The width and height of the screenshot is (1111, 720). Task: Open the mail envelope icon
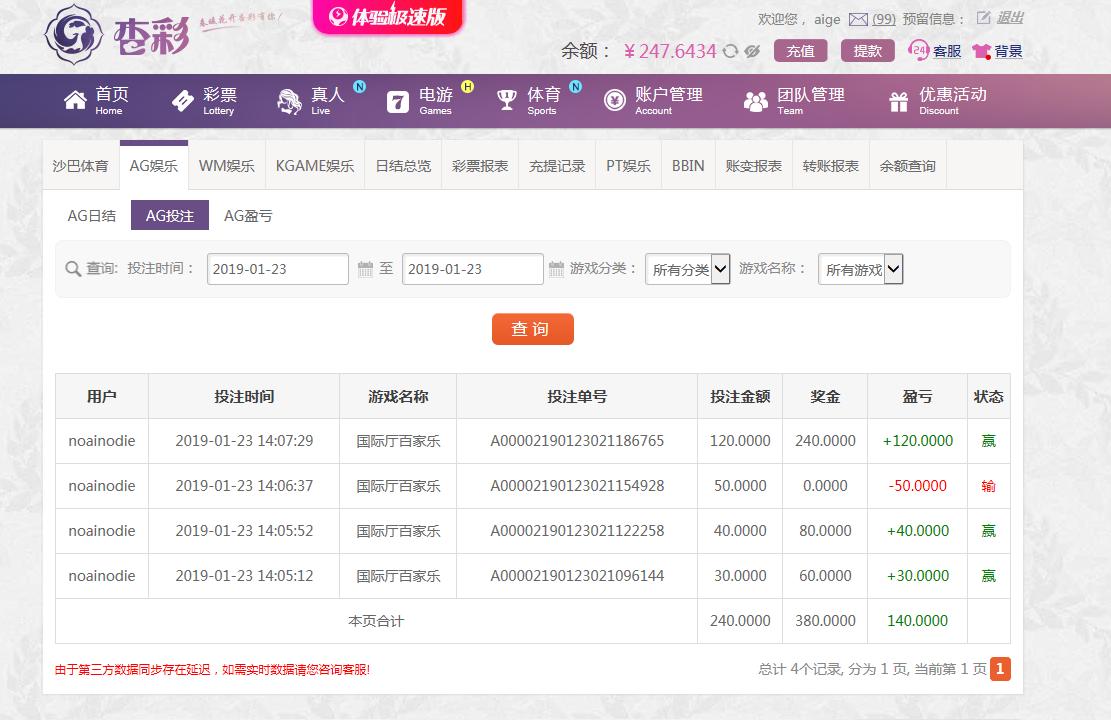click(x=858, y=20)
